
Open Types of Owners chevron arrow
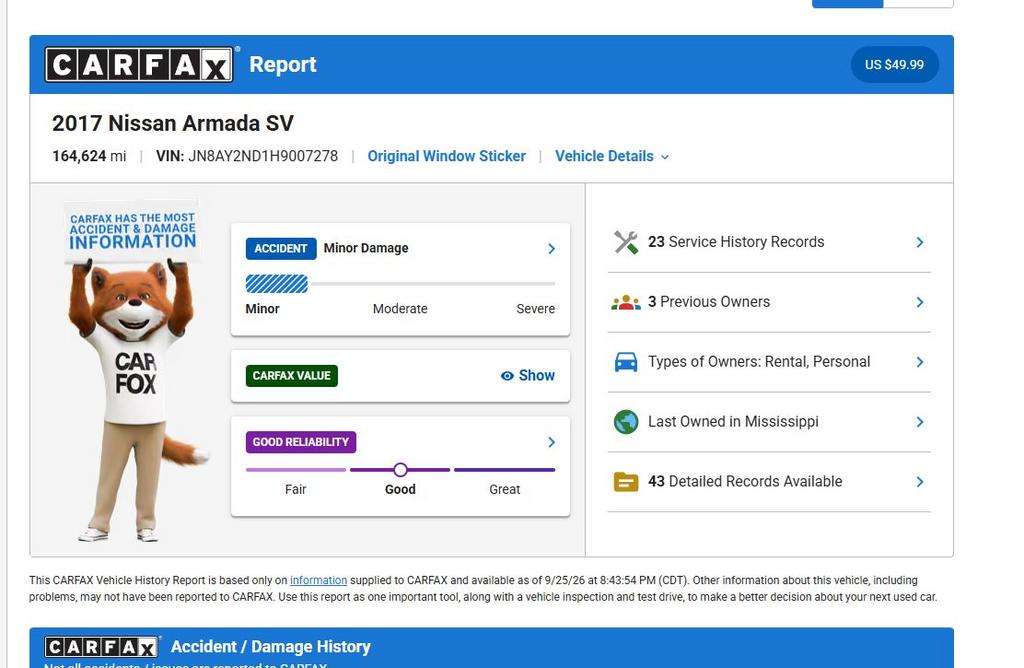point(920,362)
